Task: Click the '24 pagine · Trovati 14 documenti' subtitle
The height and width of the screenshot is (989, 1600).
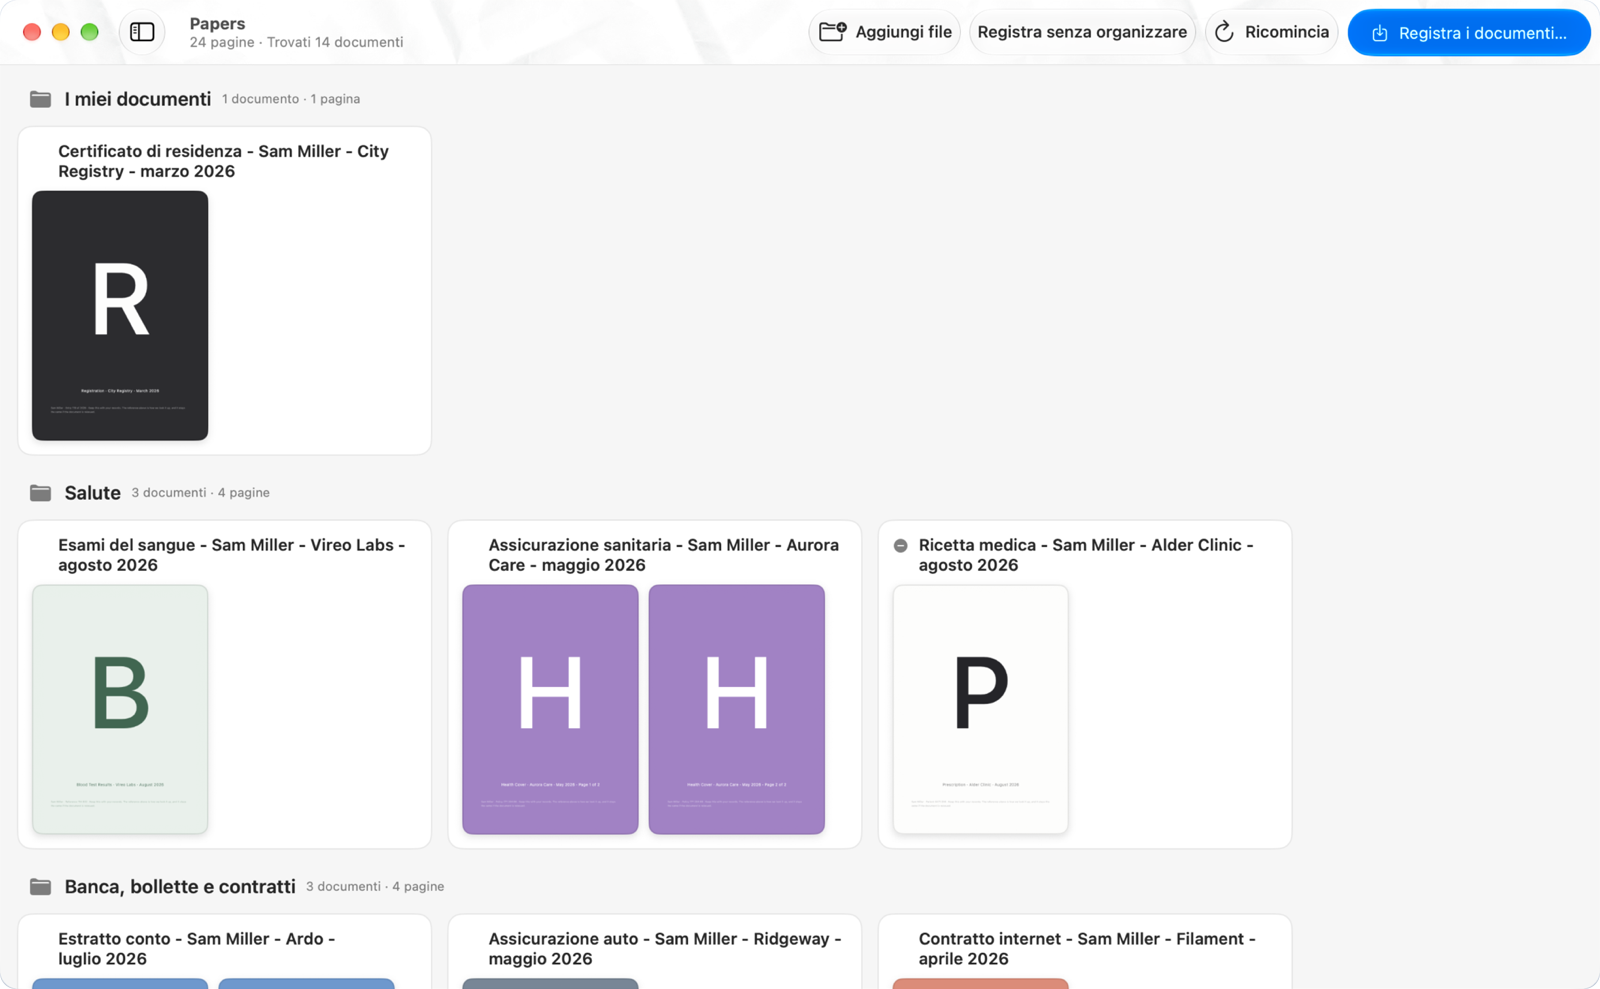Action: [x=296, y=42]
